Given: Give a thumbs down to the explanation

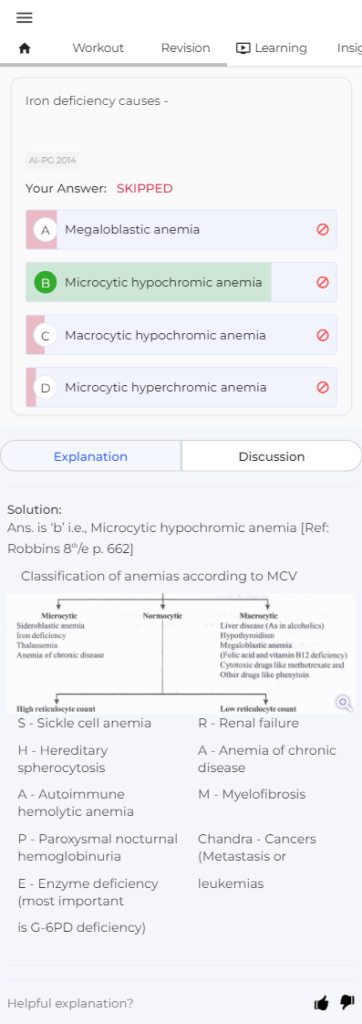Looking at the screenshot, I should tap(347, 1003).
